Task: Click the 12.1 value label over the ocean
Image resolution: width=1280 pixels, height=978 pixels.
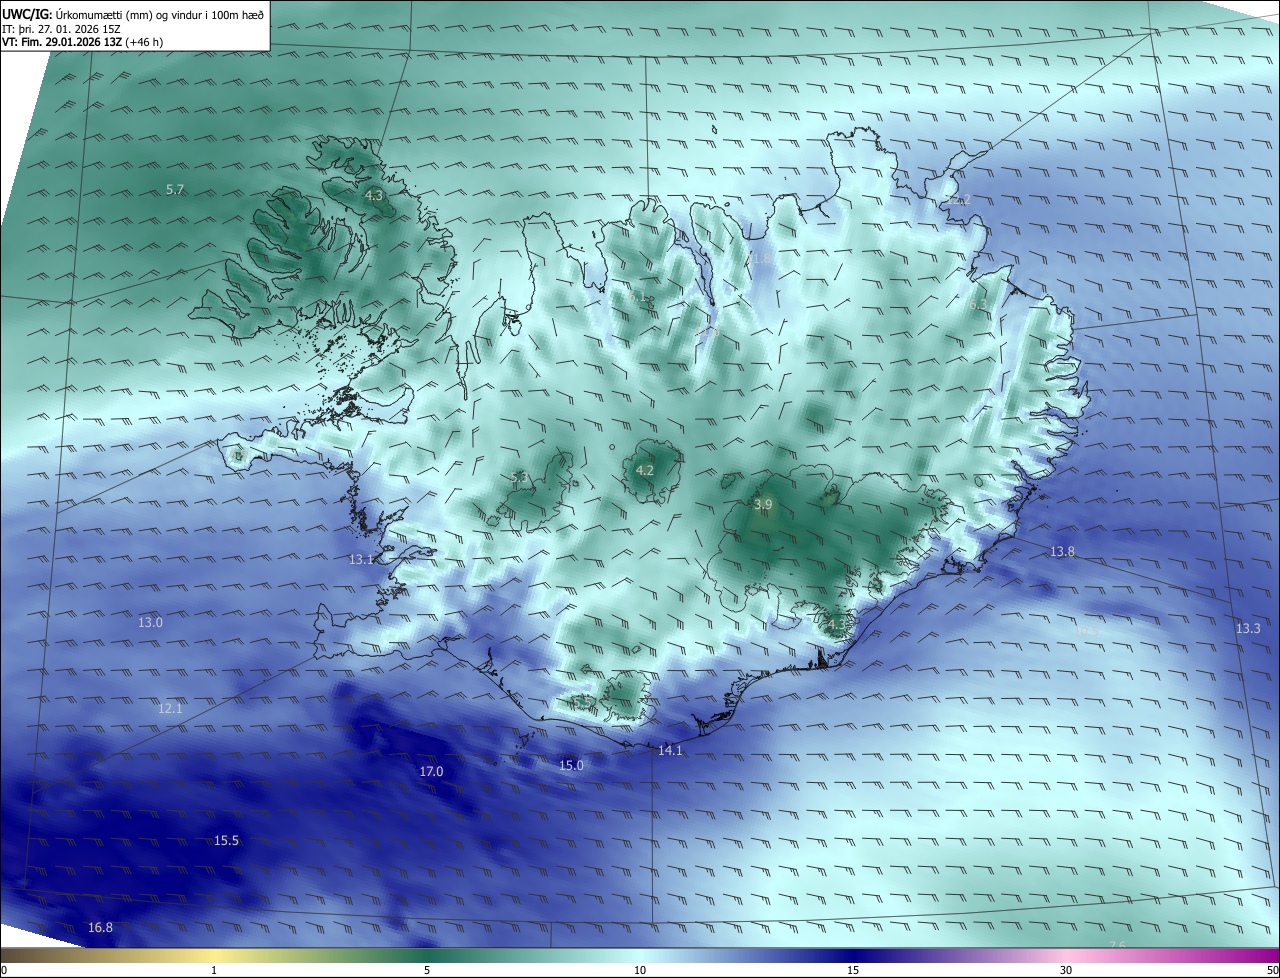Action: click(x=171, y=709)
